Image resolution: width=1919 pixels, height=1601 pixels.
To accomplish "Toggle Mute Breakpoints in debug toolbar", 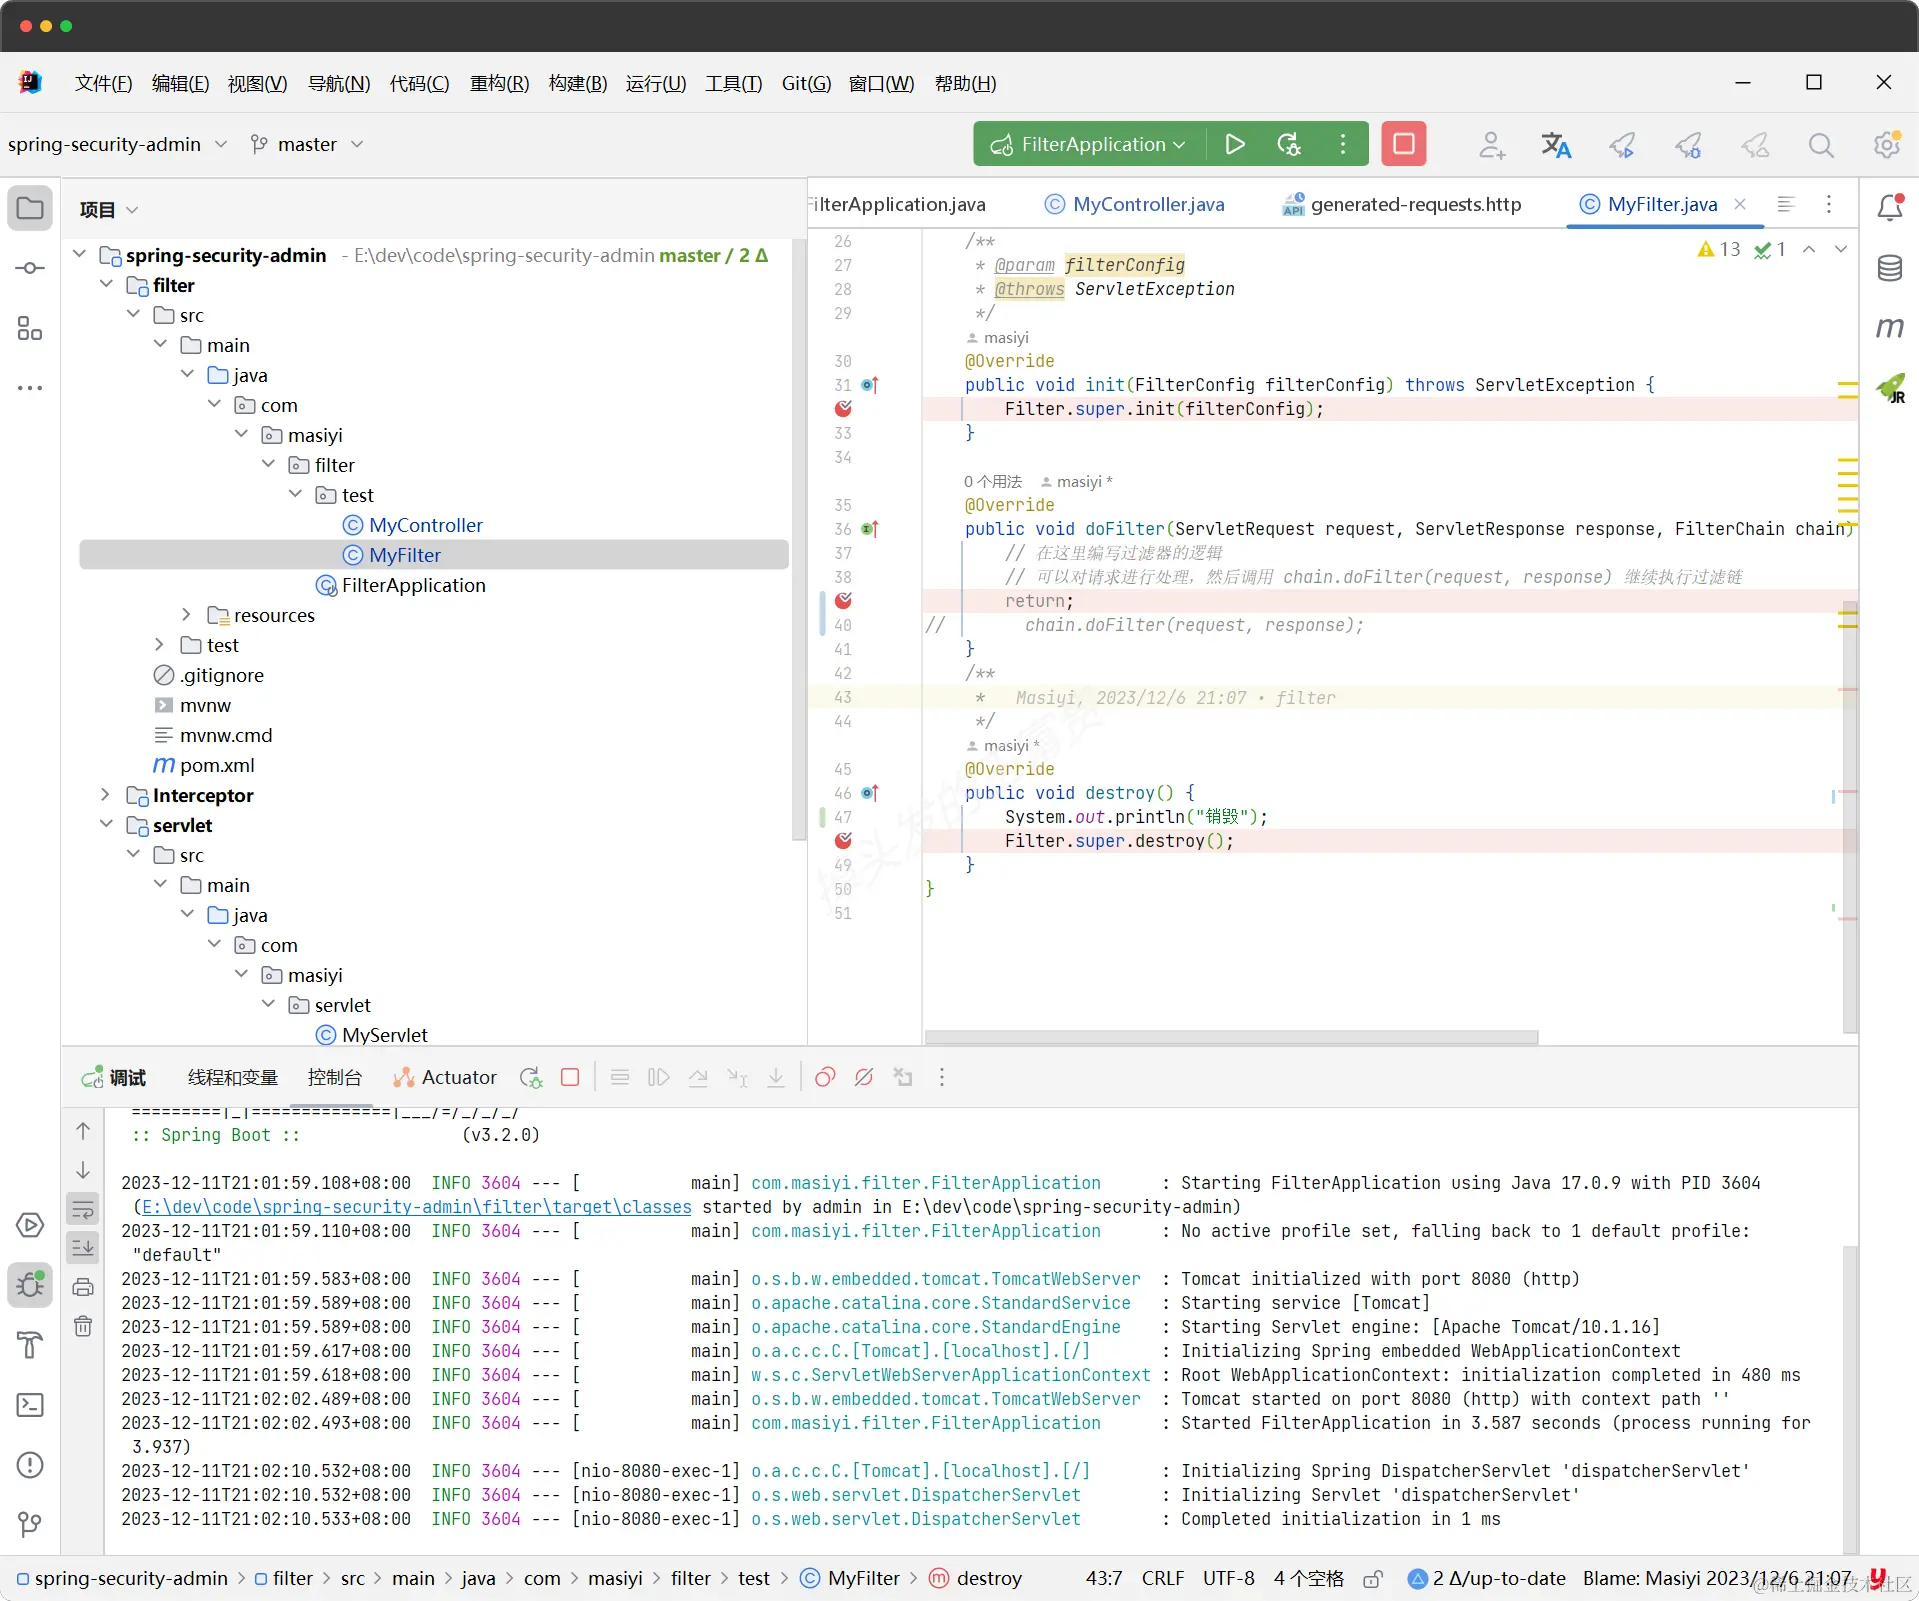I will point(864,1077).
